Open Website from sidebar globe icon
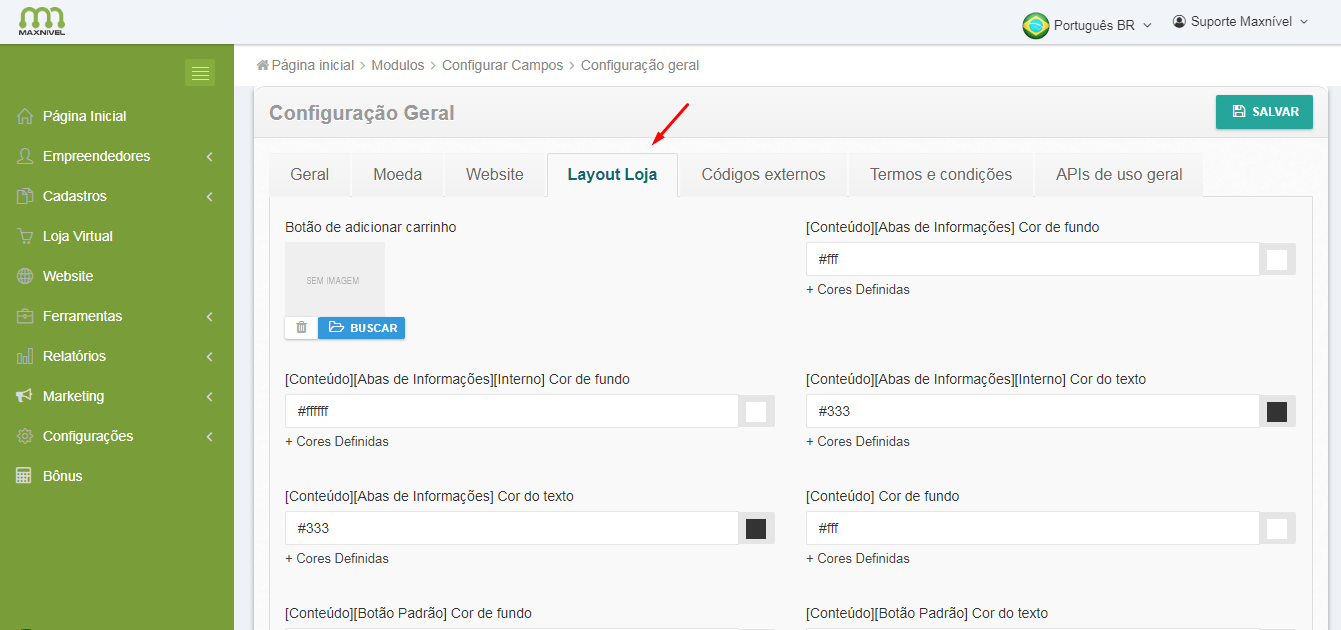Viewport: 1341px width, 630px height. 25,277
